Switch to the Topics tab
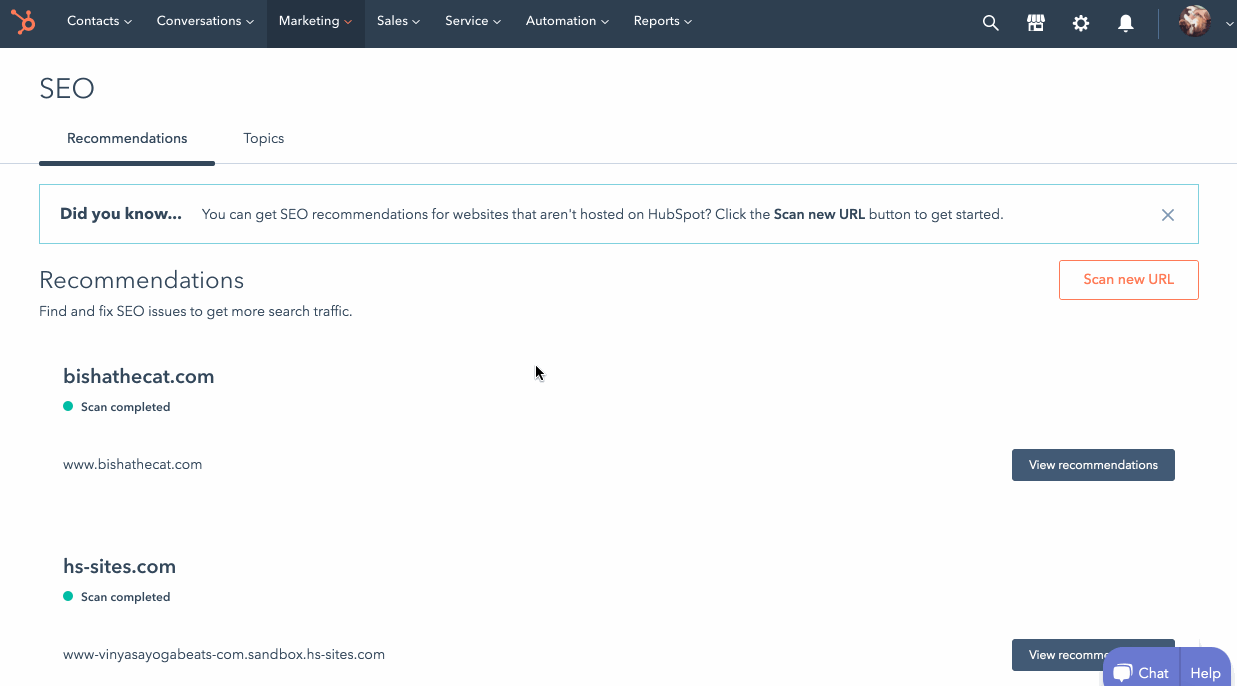Image resolution: width=1237 pixels, height=686 pixels. (264, 139)
